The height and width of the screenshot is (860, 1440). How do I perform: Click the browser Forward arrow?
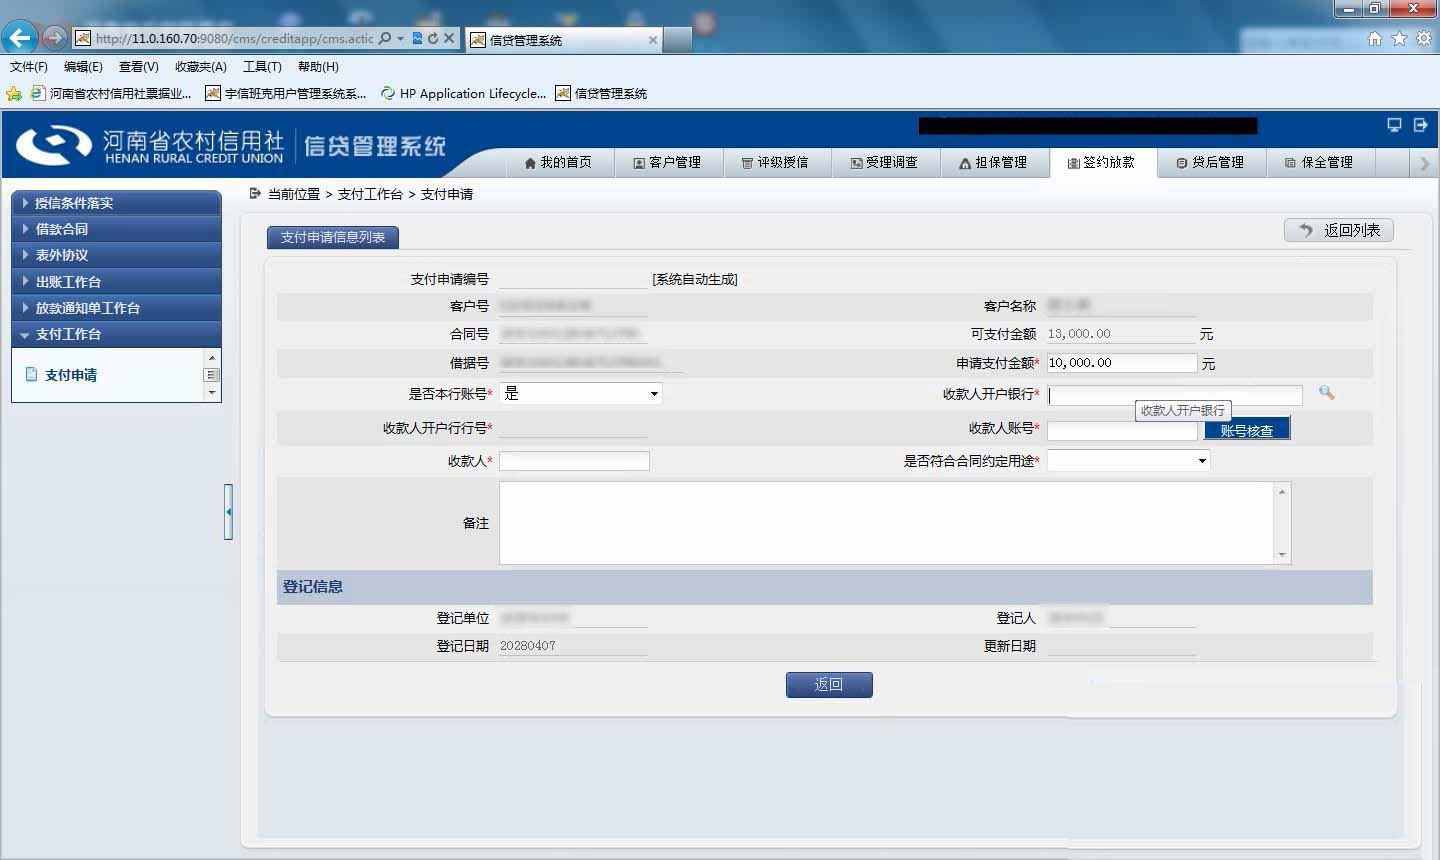point(55,38)
